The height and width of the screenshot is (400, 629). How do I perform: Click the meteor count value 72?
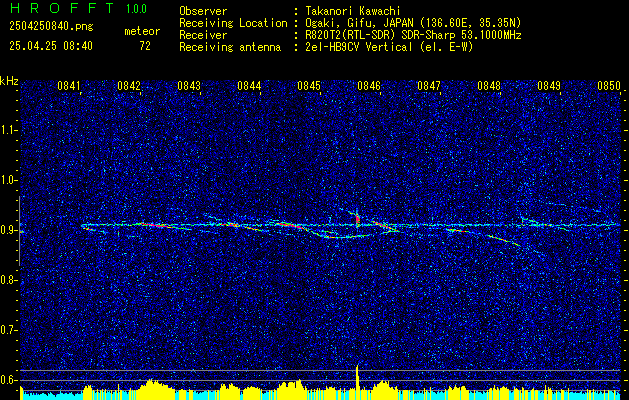point(145,46)
